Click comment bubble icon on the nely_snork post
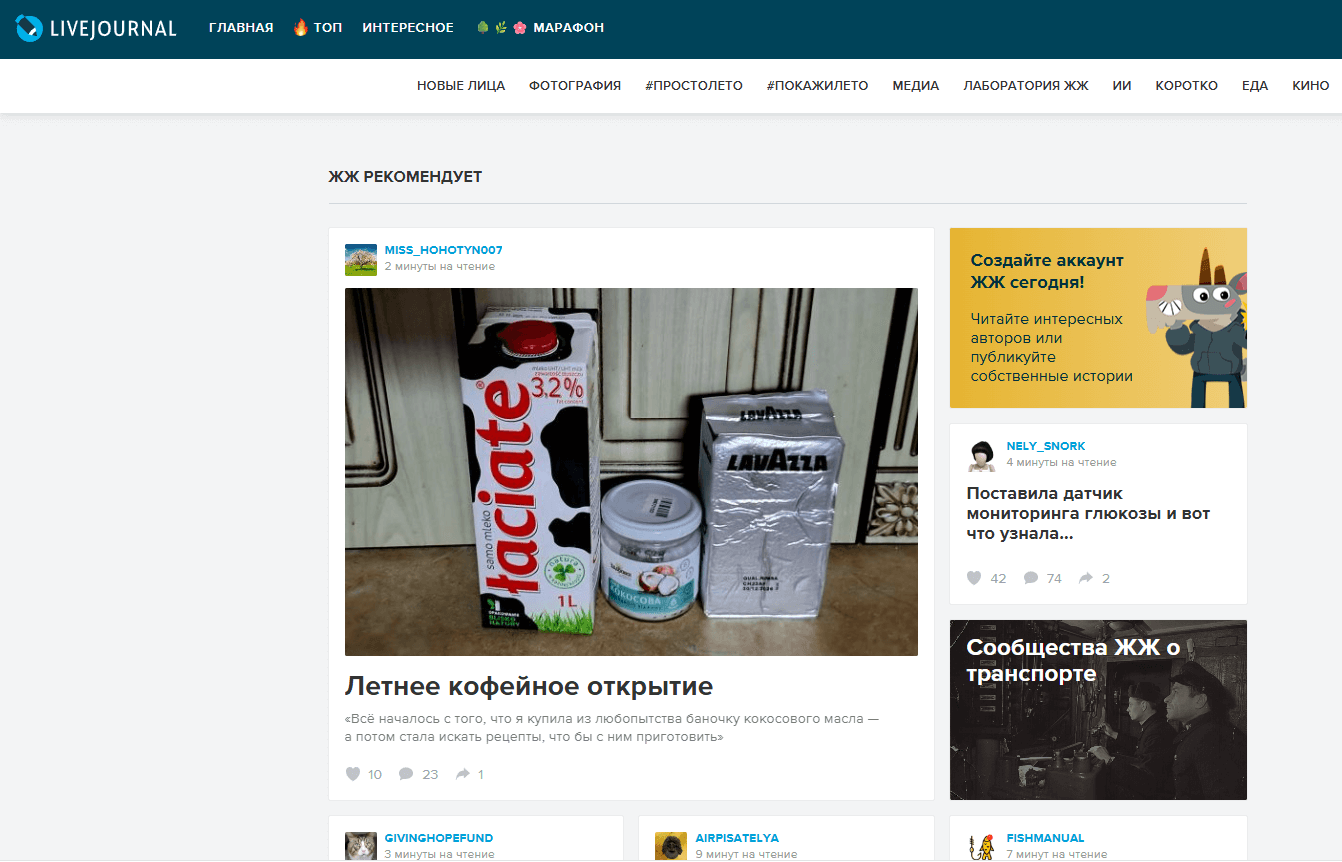This screenshot has height=862, width=1342. [1030, 578]
